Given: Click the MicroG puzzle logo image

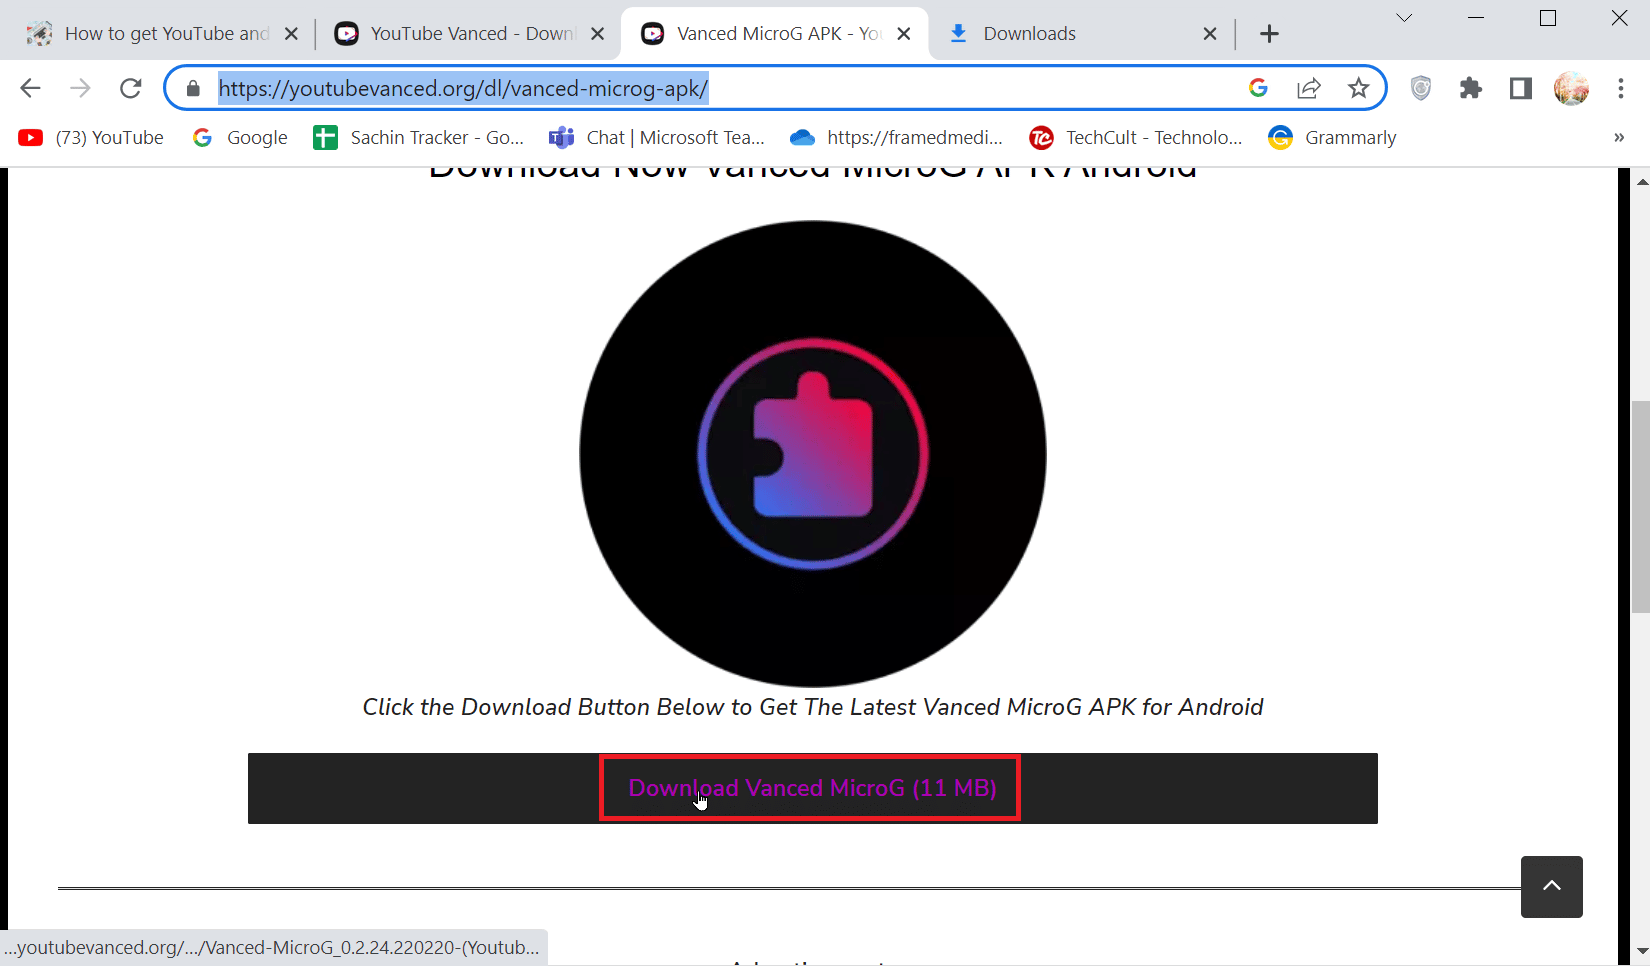Looking at the screenshot, I should tap(813, 454).
